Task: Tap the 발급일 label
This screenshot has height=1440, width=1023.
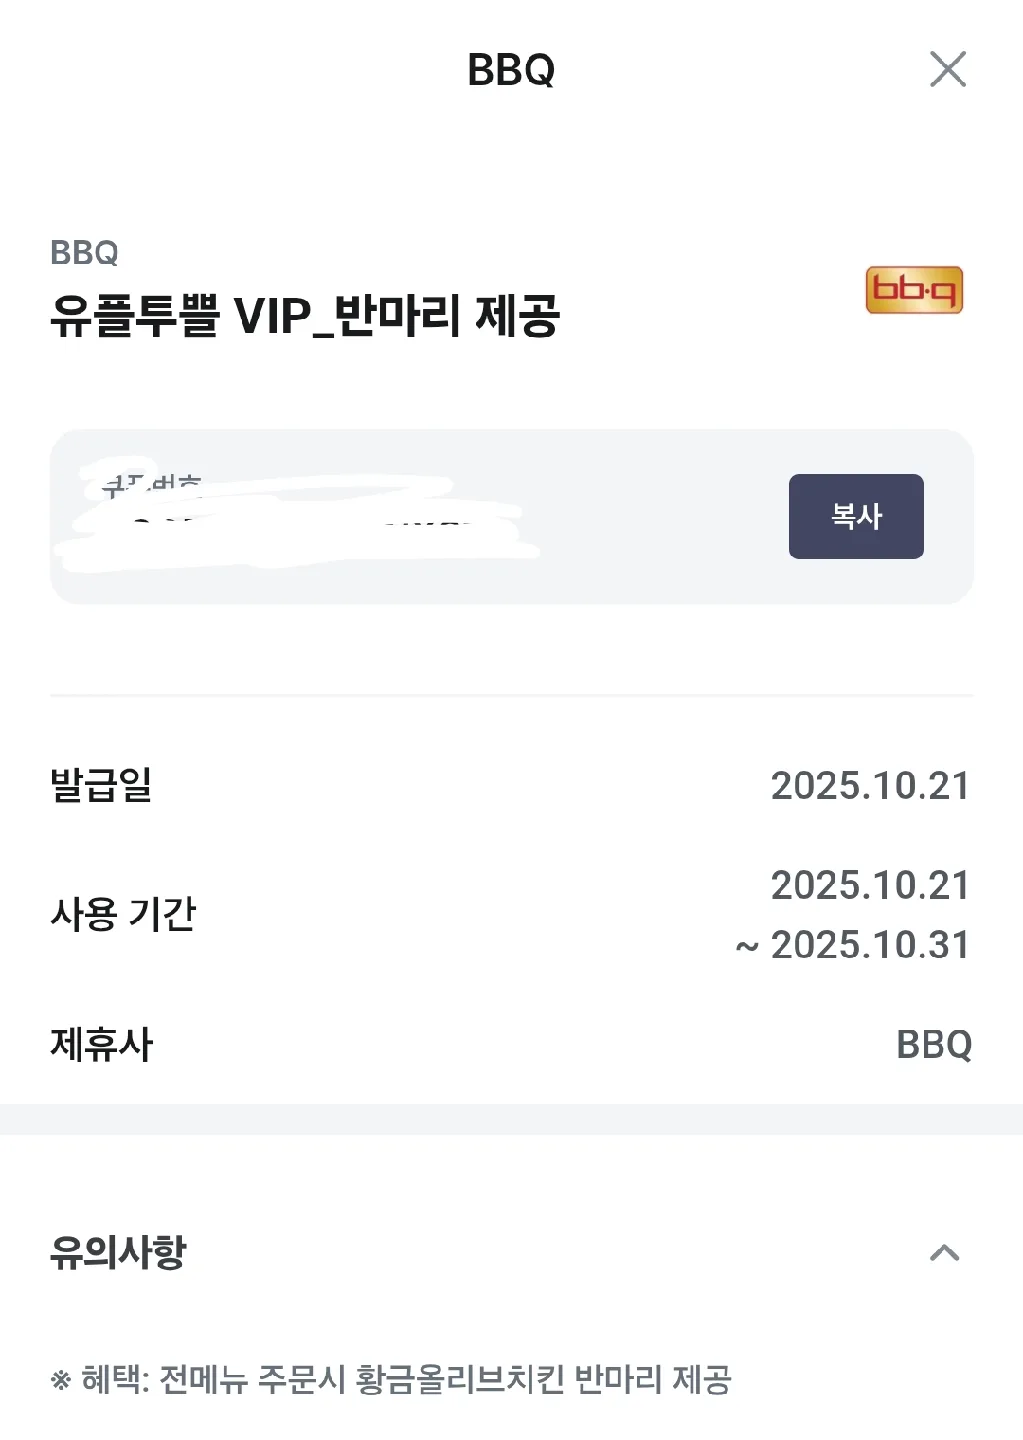Action: coord(101,785)
